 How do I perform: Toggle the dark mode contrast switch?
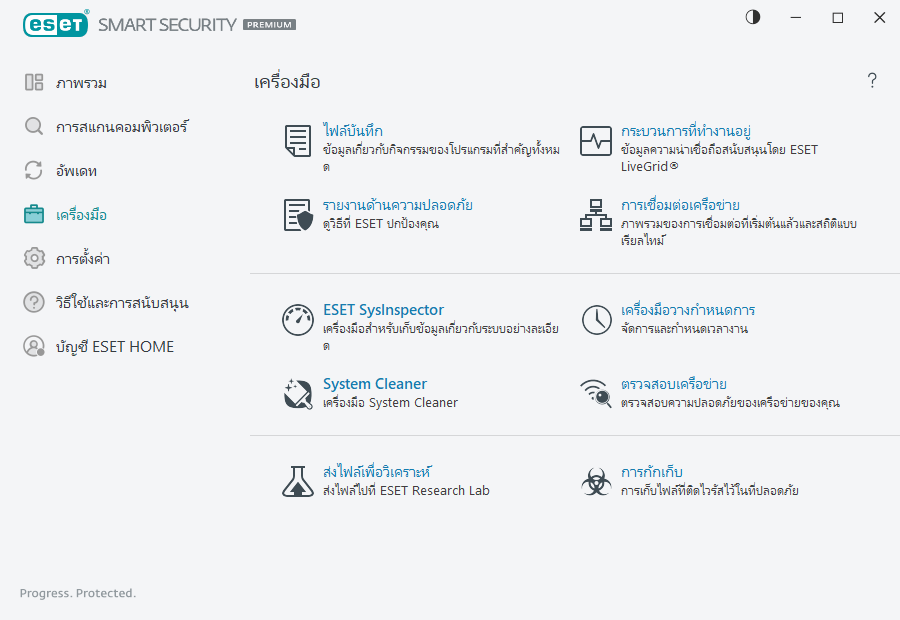coord(752,17)
